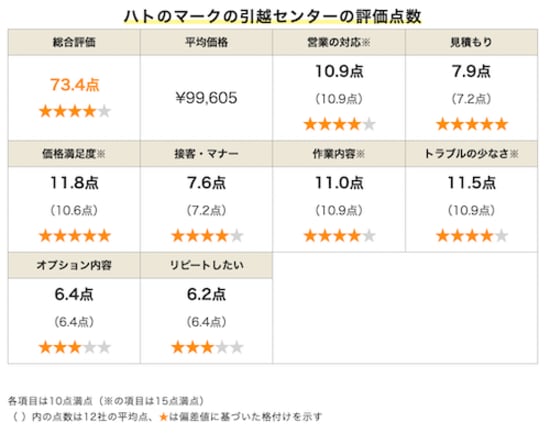Screen dimensions: 550x433
Task: Click the ¥99,605 average price value
Action: (207, 98)
